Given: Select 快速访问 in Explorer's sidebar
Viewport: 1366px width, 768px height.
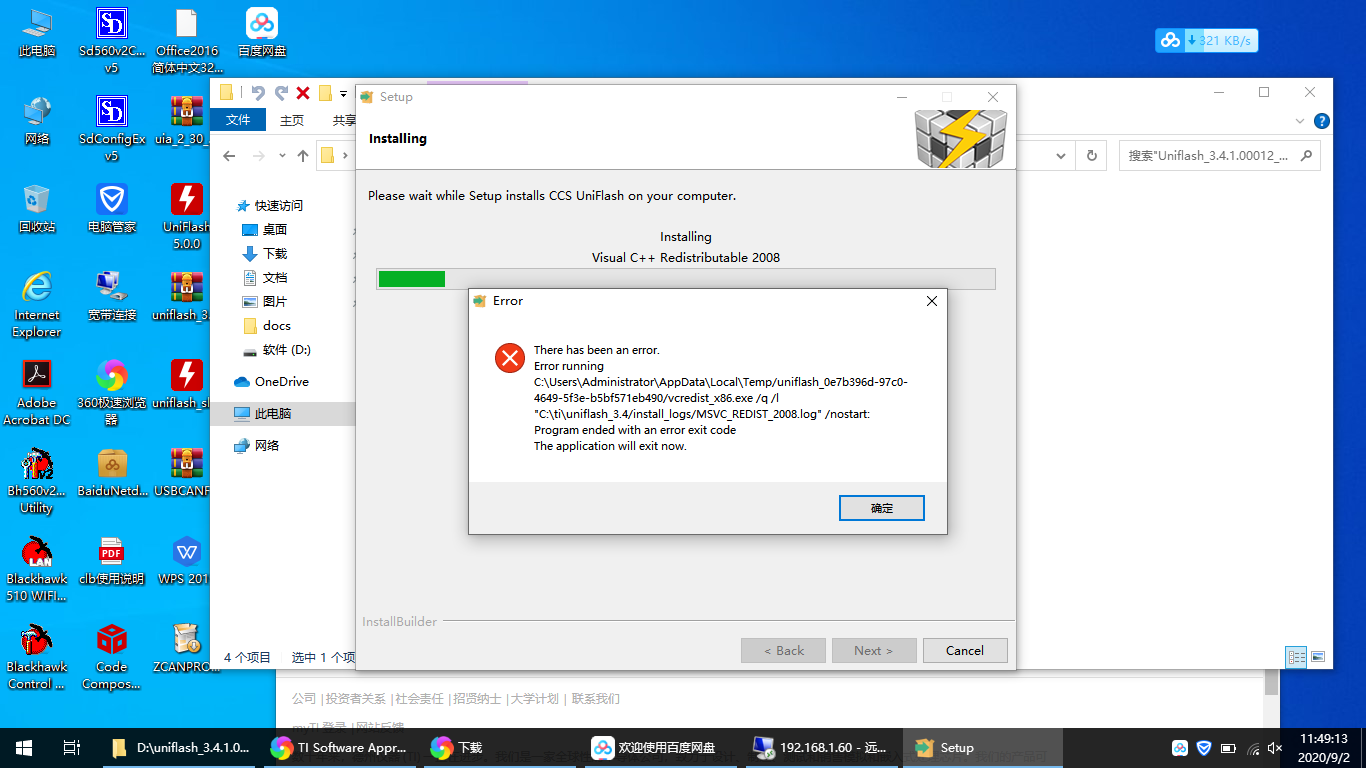Looking at the screenshot, I should pos(270,206).
